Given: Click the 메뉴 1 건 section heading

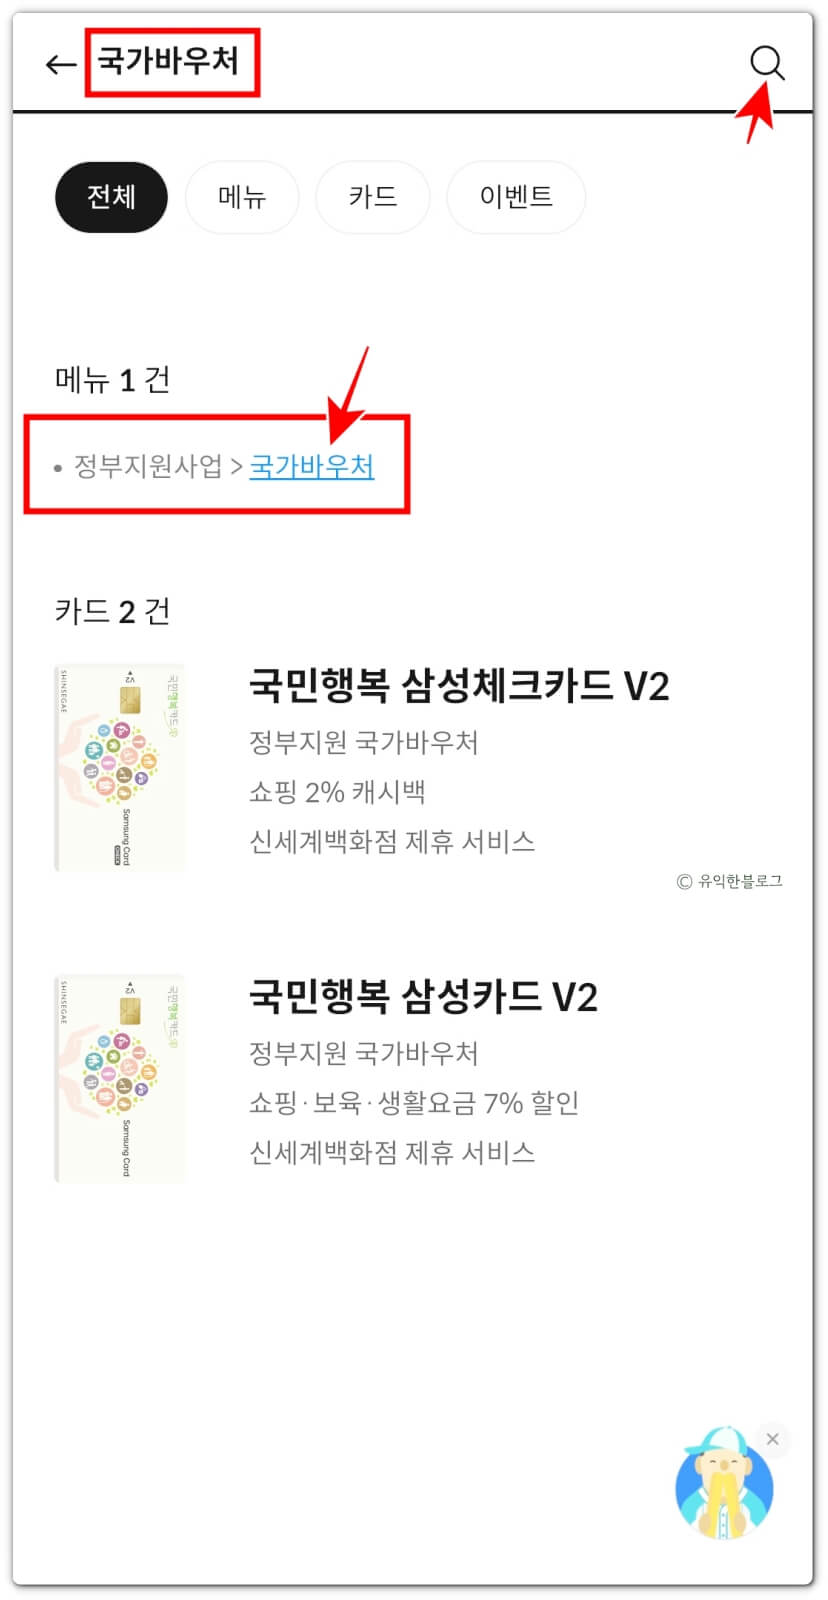Looking at the screenshot, I should 112,380.
